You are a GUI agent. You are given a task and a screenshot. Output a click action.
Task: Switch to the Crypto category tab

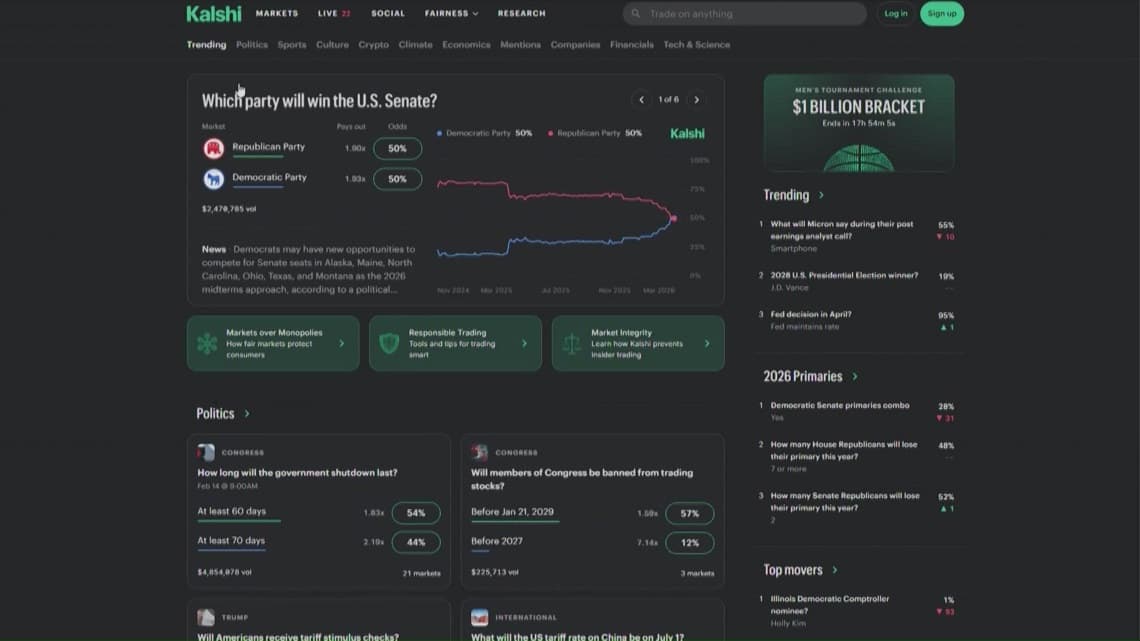374,44
